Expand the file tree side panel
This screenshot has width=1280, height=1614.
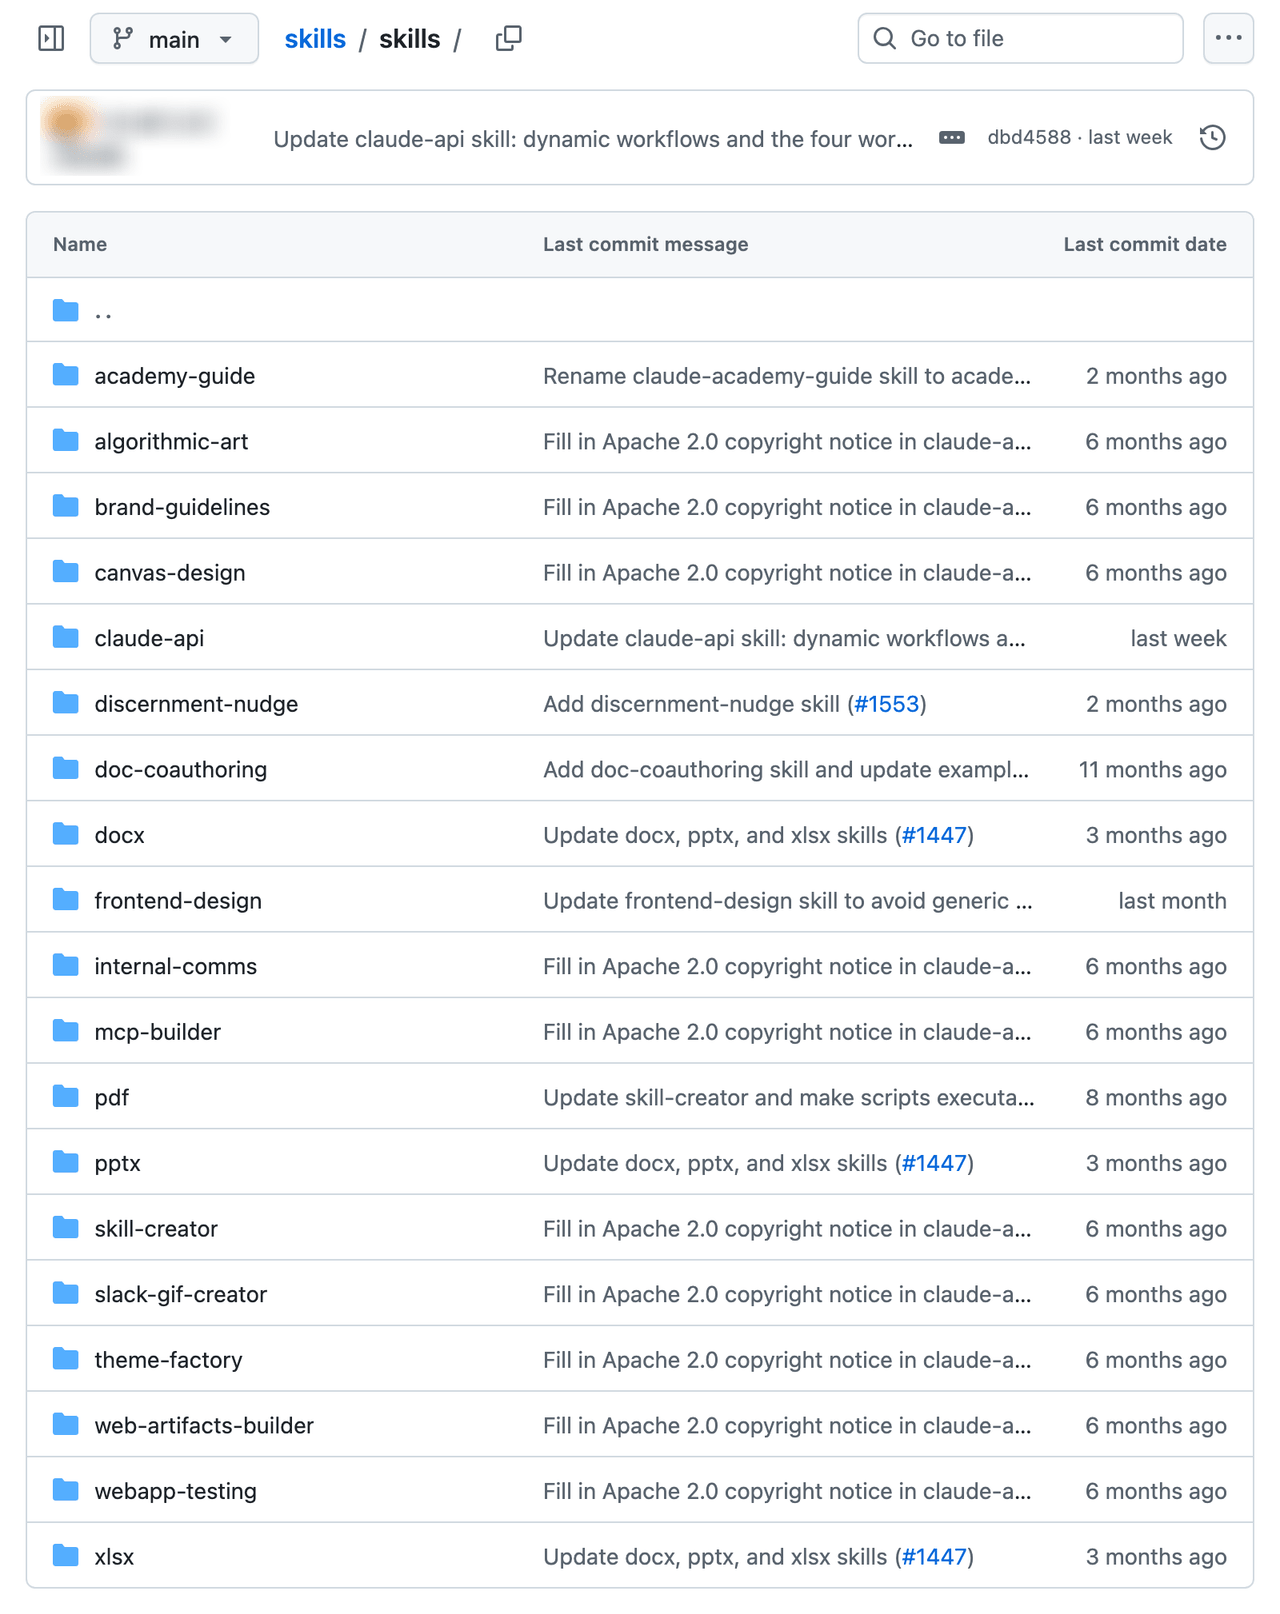51,39
